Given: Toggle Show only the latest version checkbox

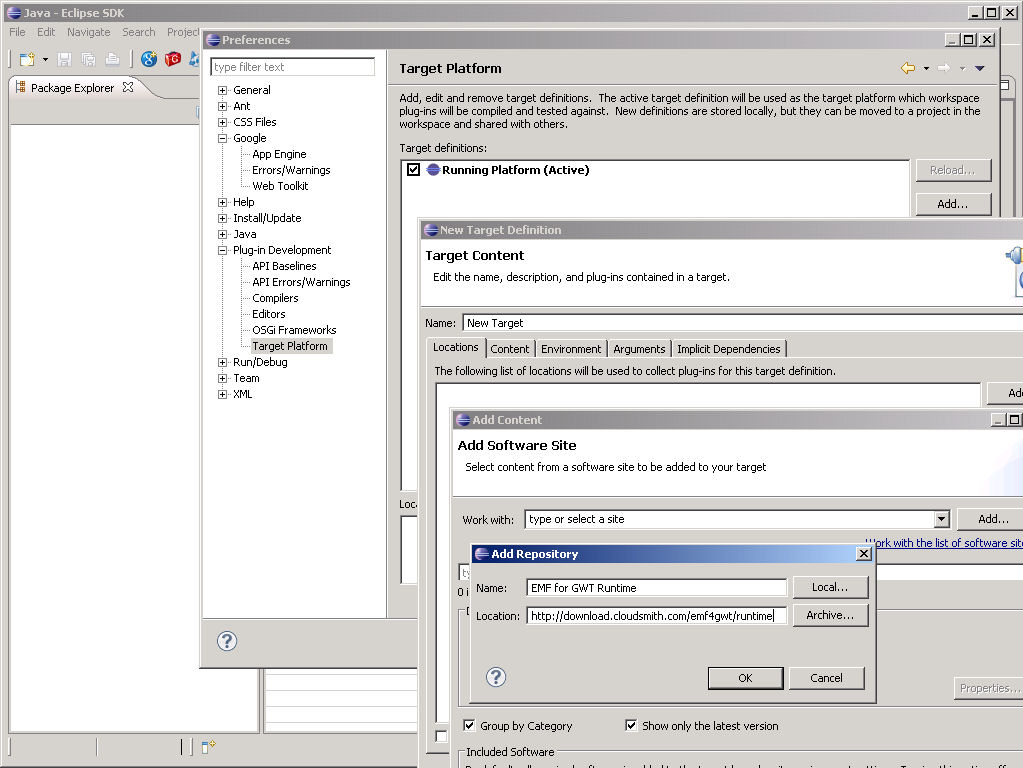Looking at the screenshot, I should coord(631,725).
